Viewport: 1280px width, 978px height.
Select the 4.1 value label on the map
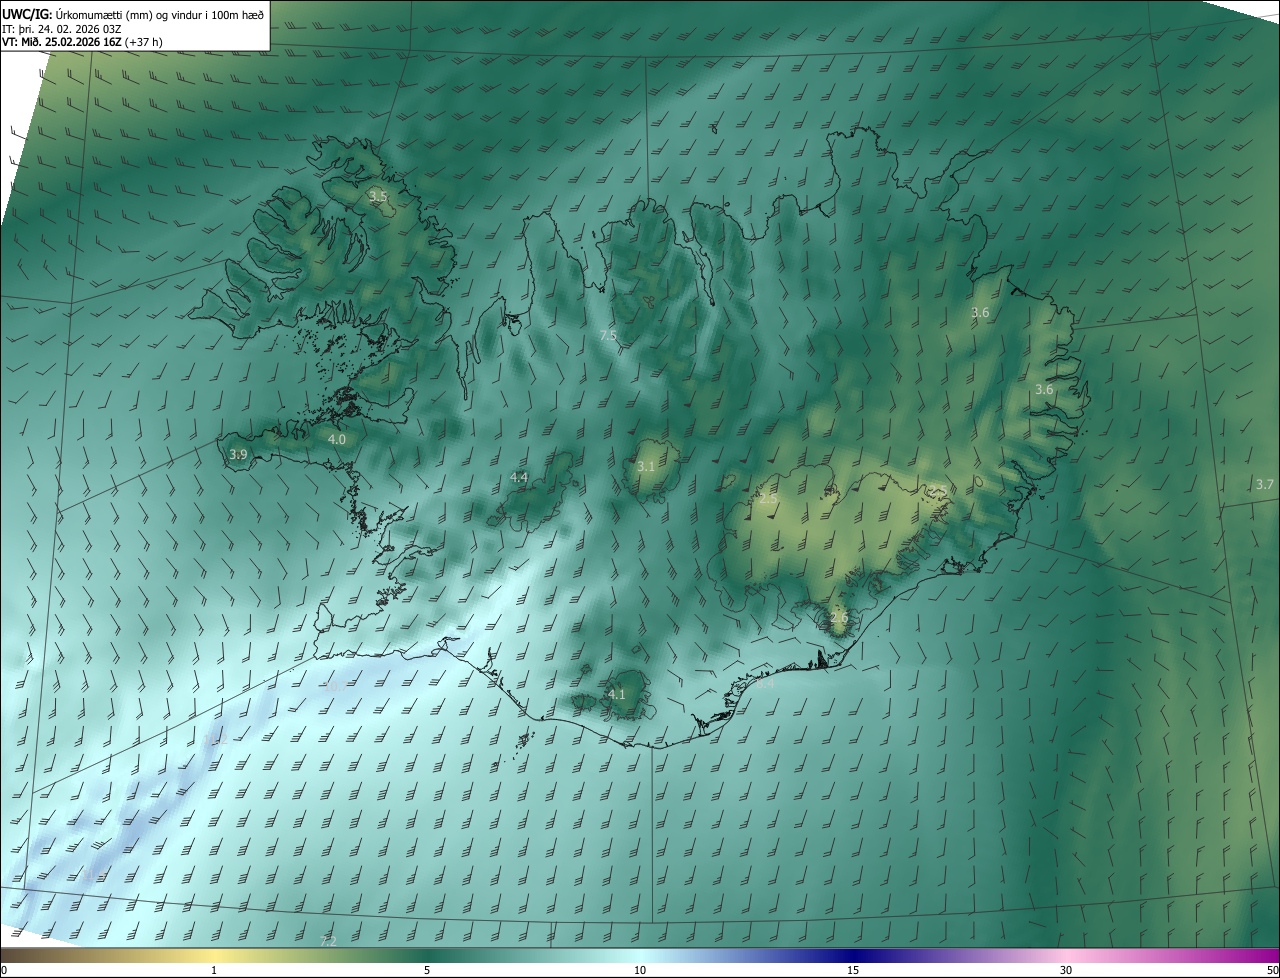(616, 694)
